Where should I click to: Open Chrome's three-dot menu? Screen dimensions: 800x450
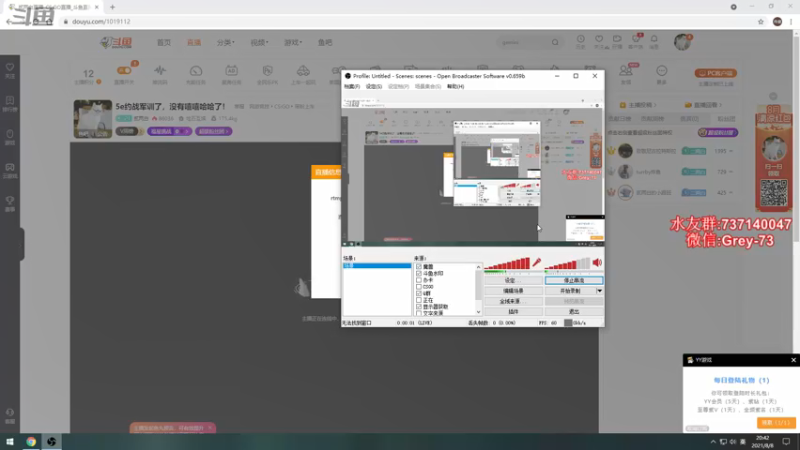pyautogui.click(x=791, y=21)
